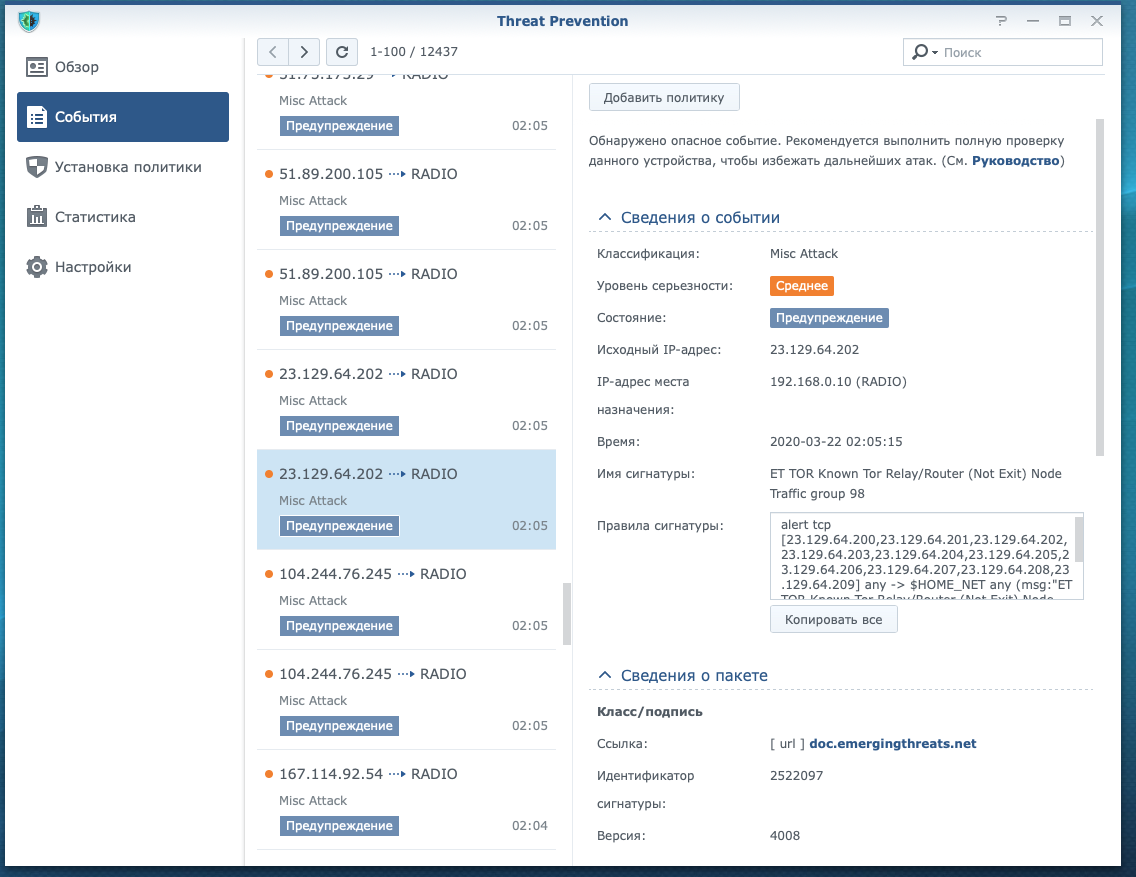
Task: Click the signature rules text box scrollbar
Action: tap(1079, 540)
